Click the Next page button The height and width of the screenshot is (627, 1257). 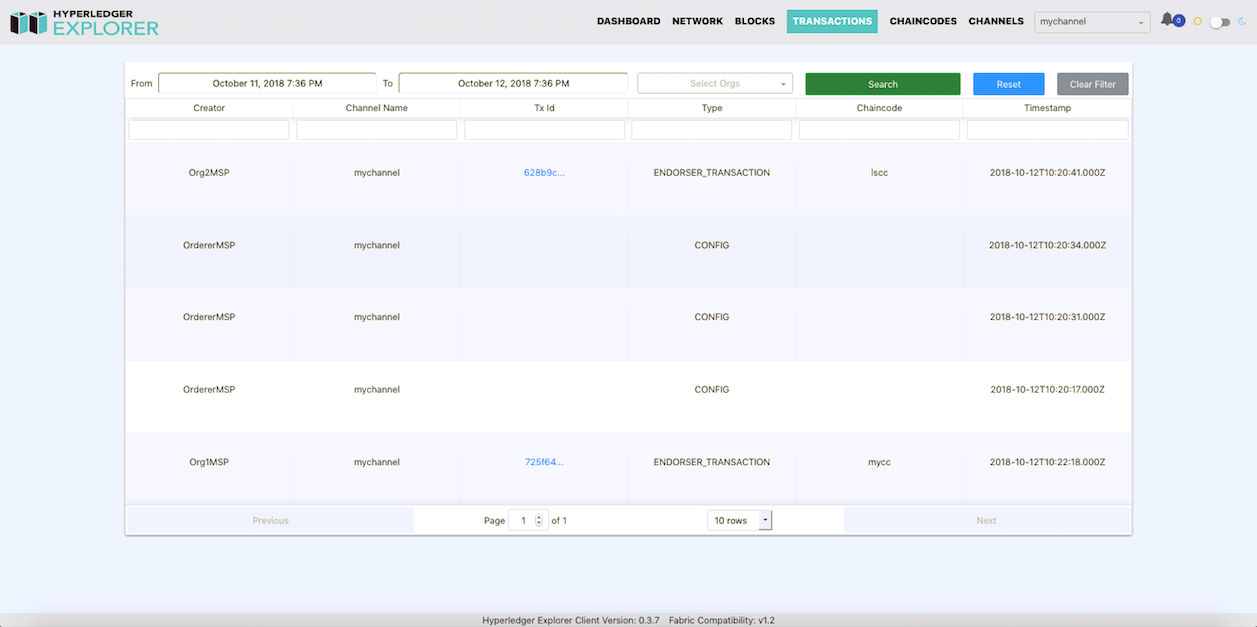(x=986, y=520)
